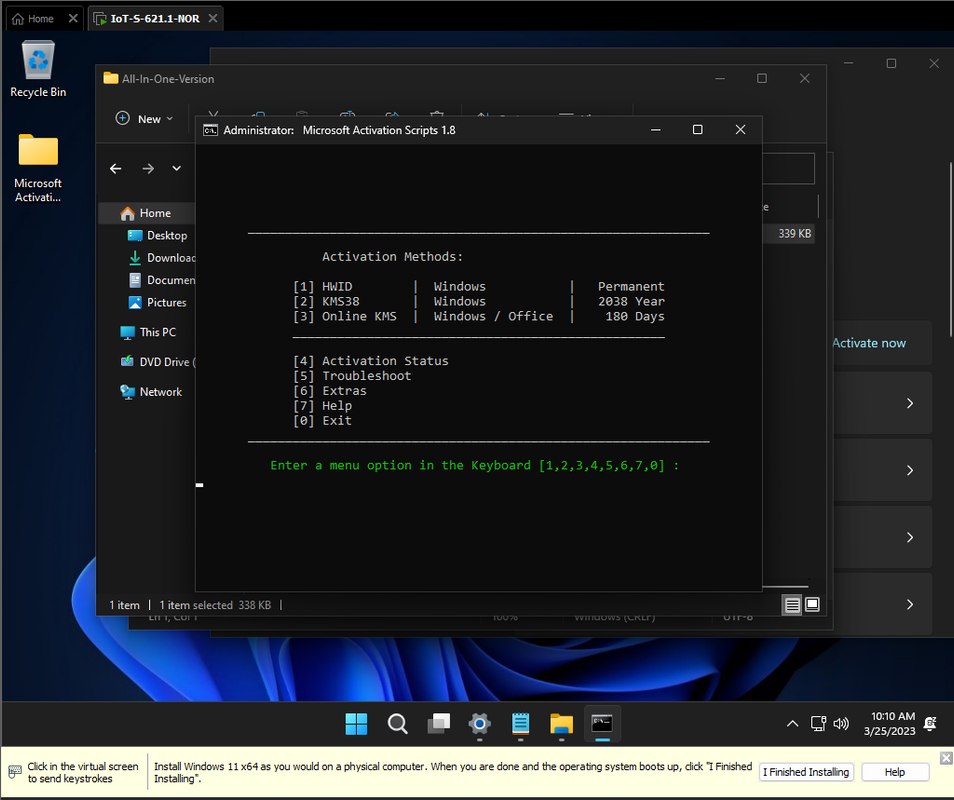This screenshot has width=954, height=800.
Task: Select Home in the navigation pane
Action: click(x=147, y=213)
